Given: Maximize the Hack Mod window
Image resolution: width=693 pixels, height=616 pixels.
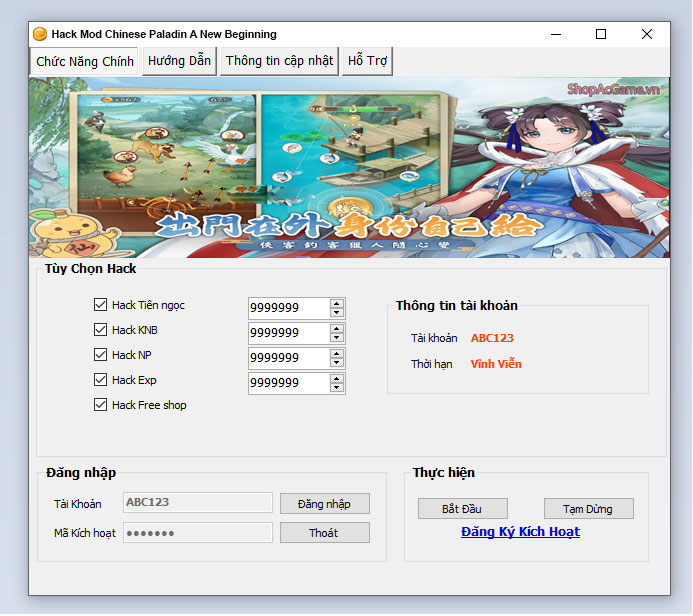Looking at the screenshot, I should (x=601, y=34).
